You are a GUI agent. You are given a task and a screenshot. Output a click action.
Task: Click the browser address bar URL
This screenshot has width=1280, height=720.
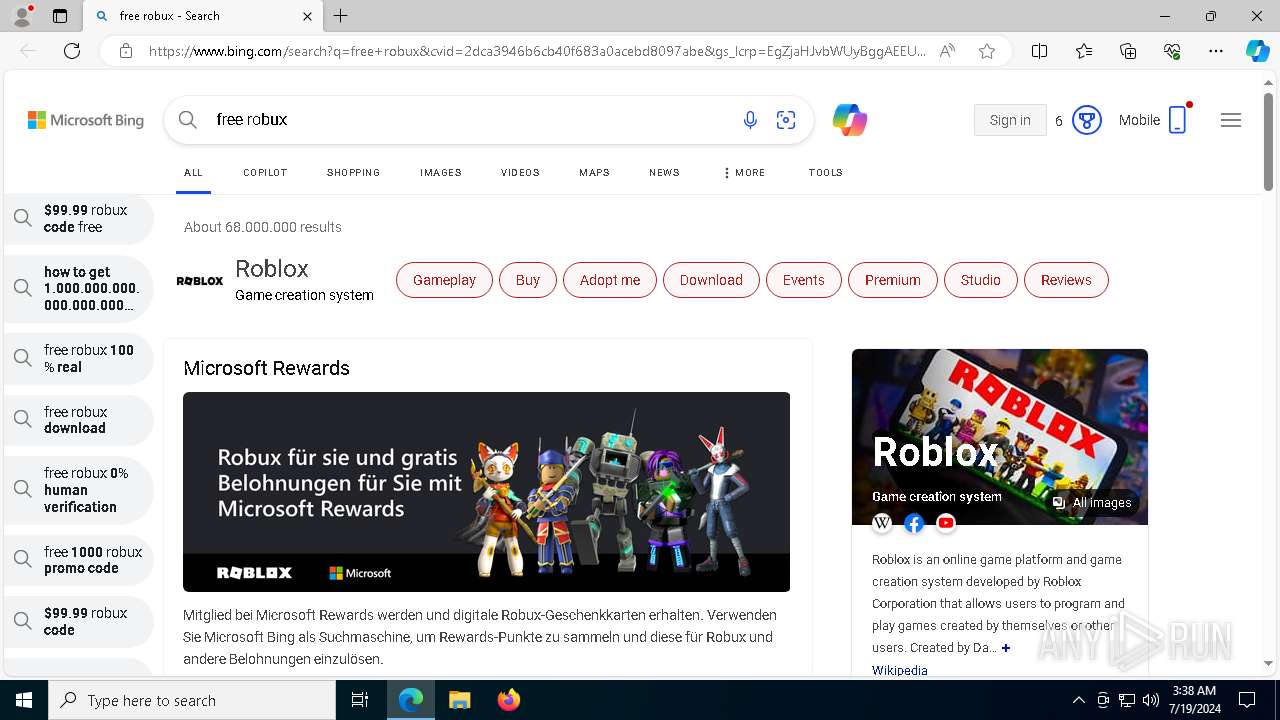(537, 51)
